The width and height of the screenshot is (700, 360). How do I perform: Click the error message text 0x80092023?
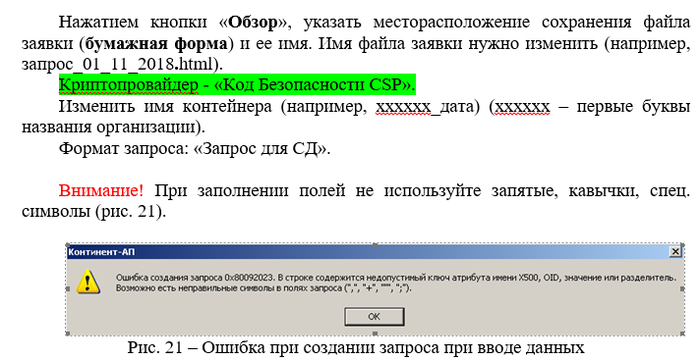point(251,278)
